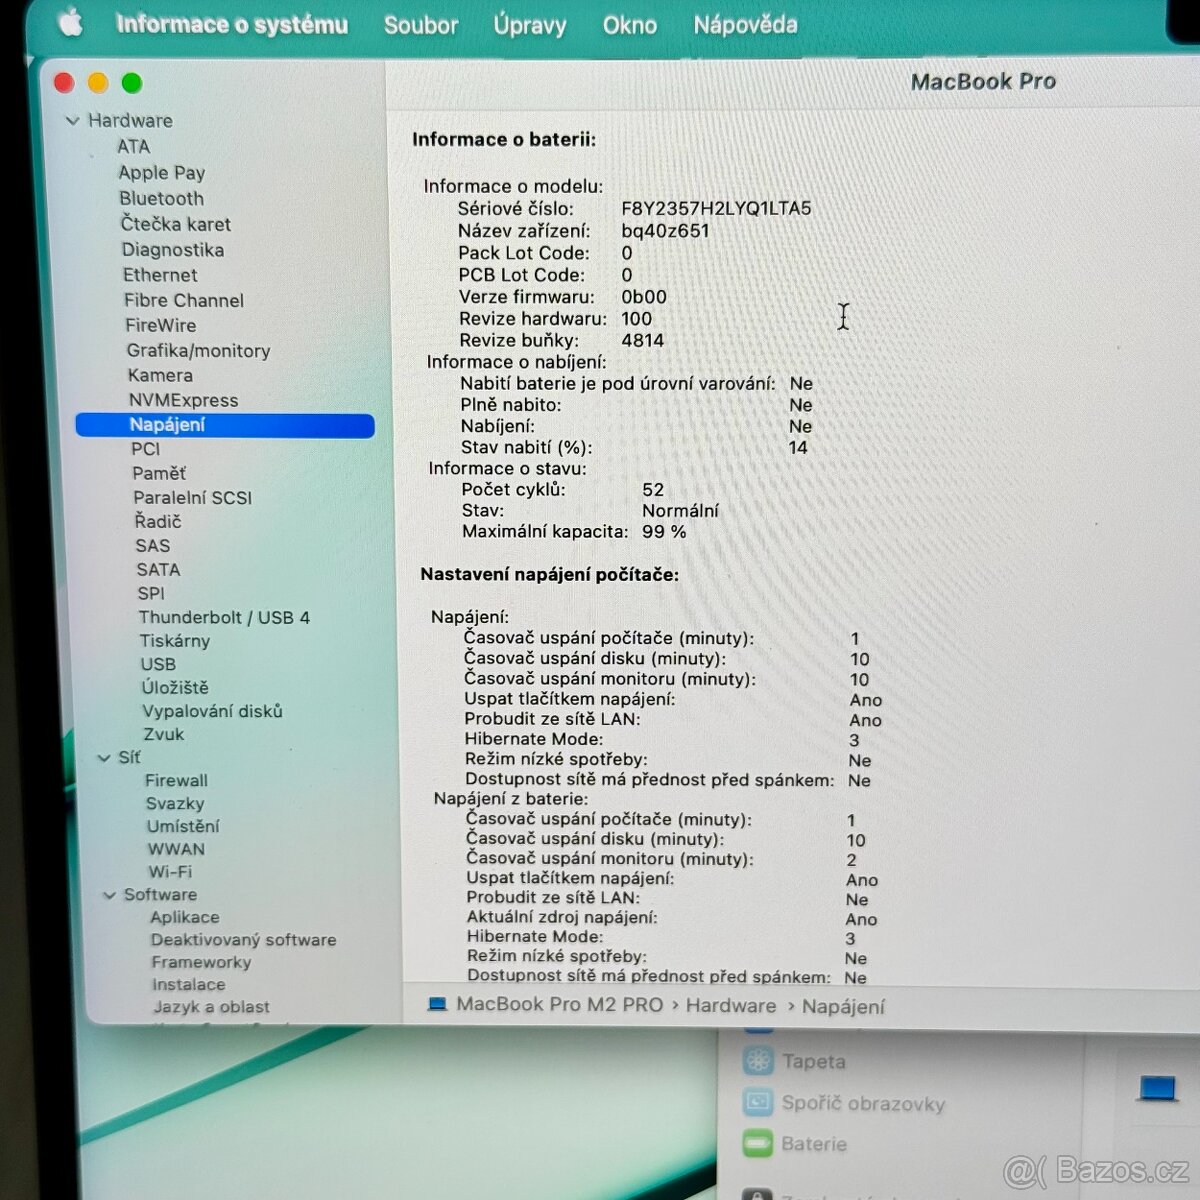Open the Soubor menu
This screenshot has height=1200, width=1200.
(421, 25)
